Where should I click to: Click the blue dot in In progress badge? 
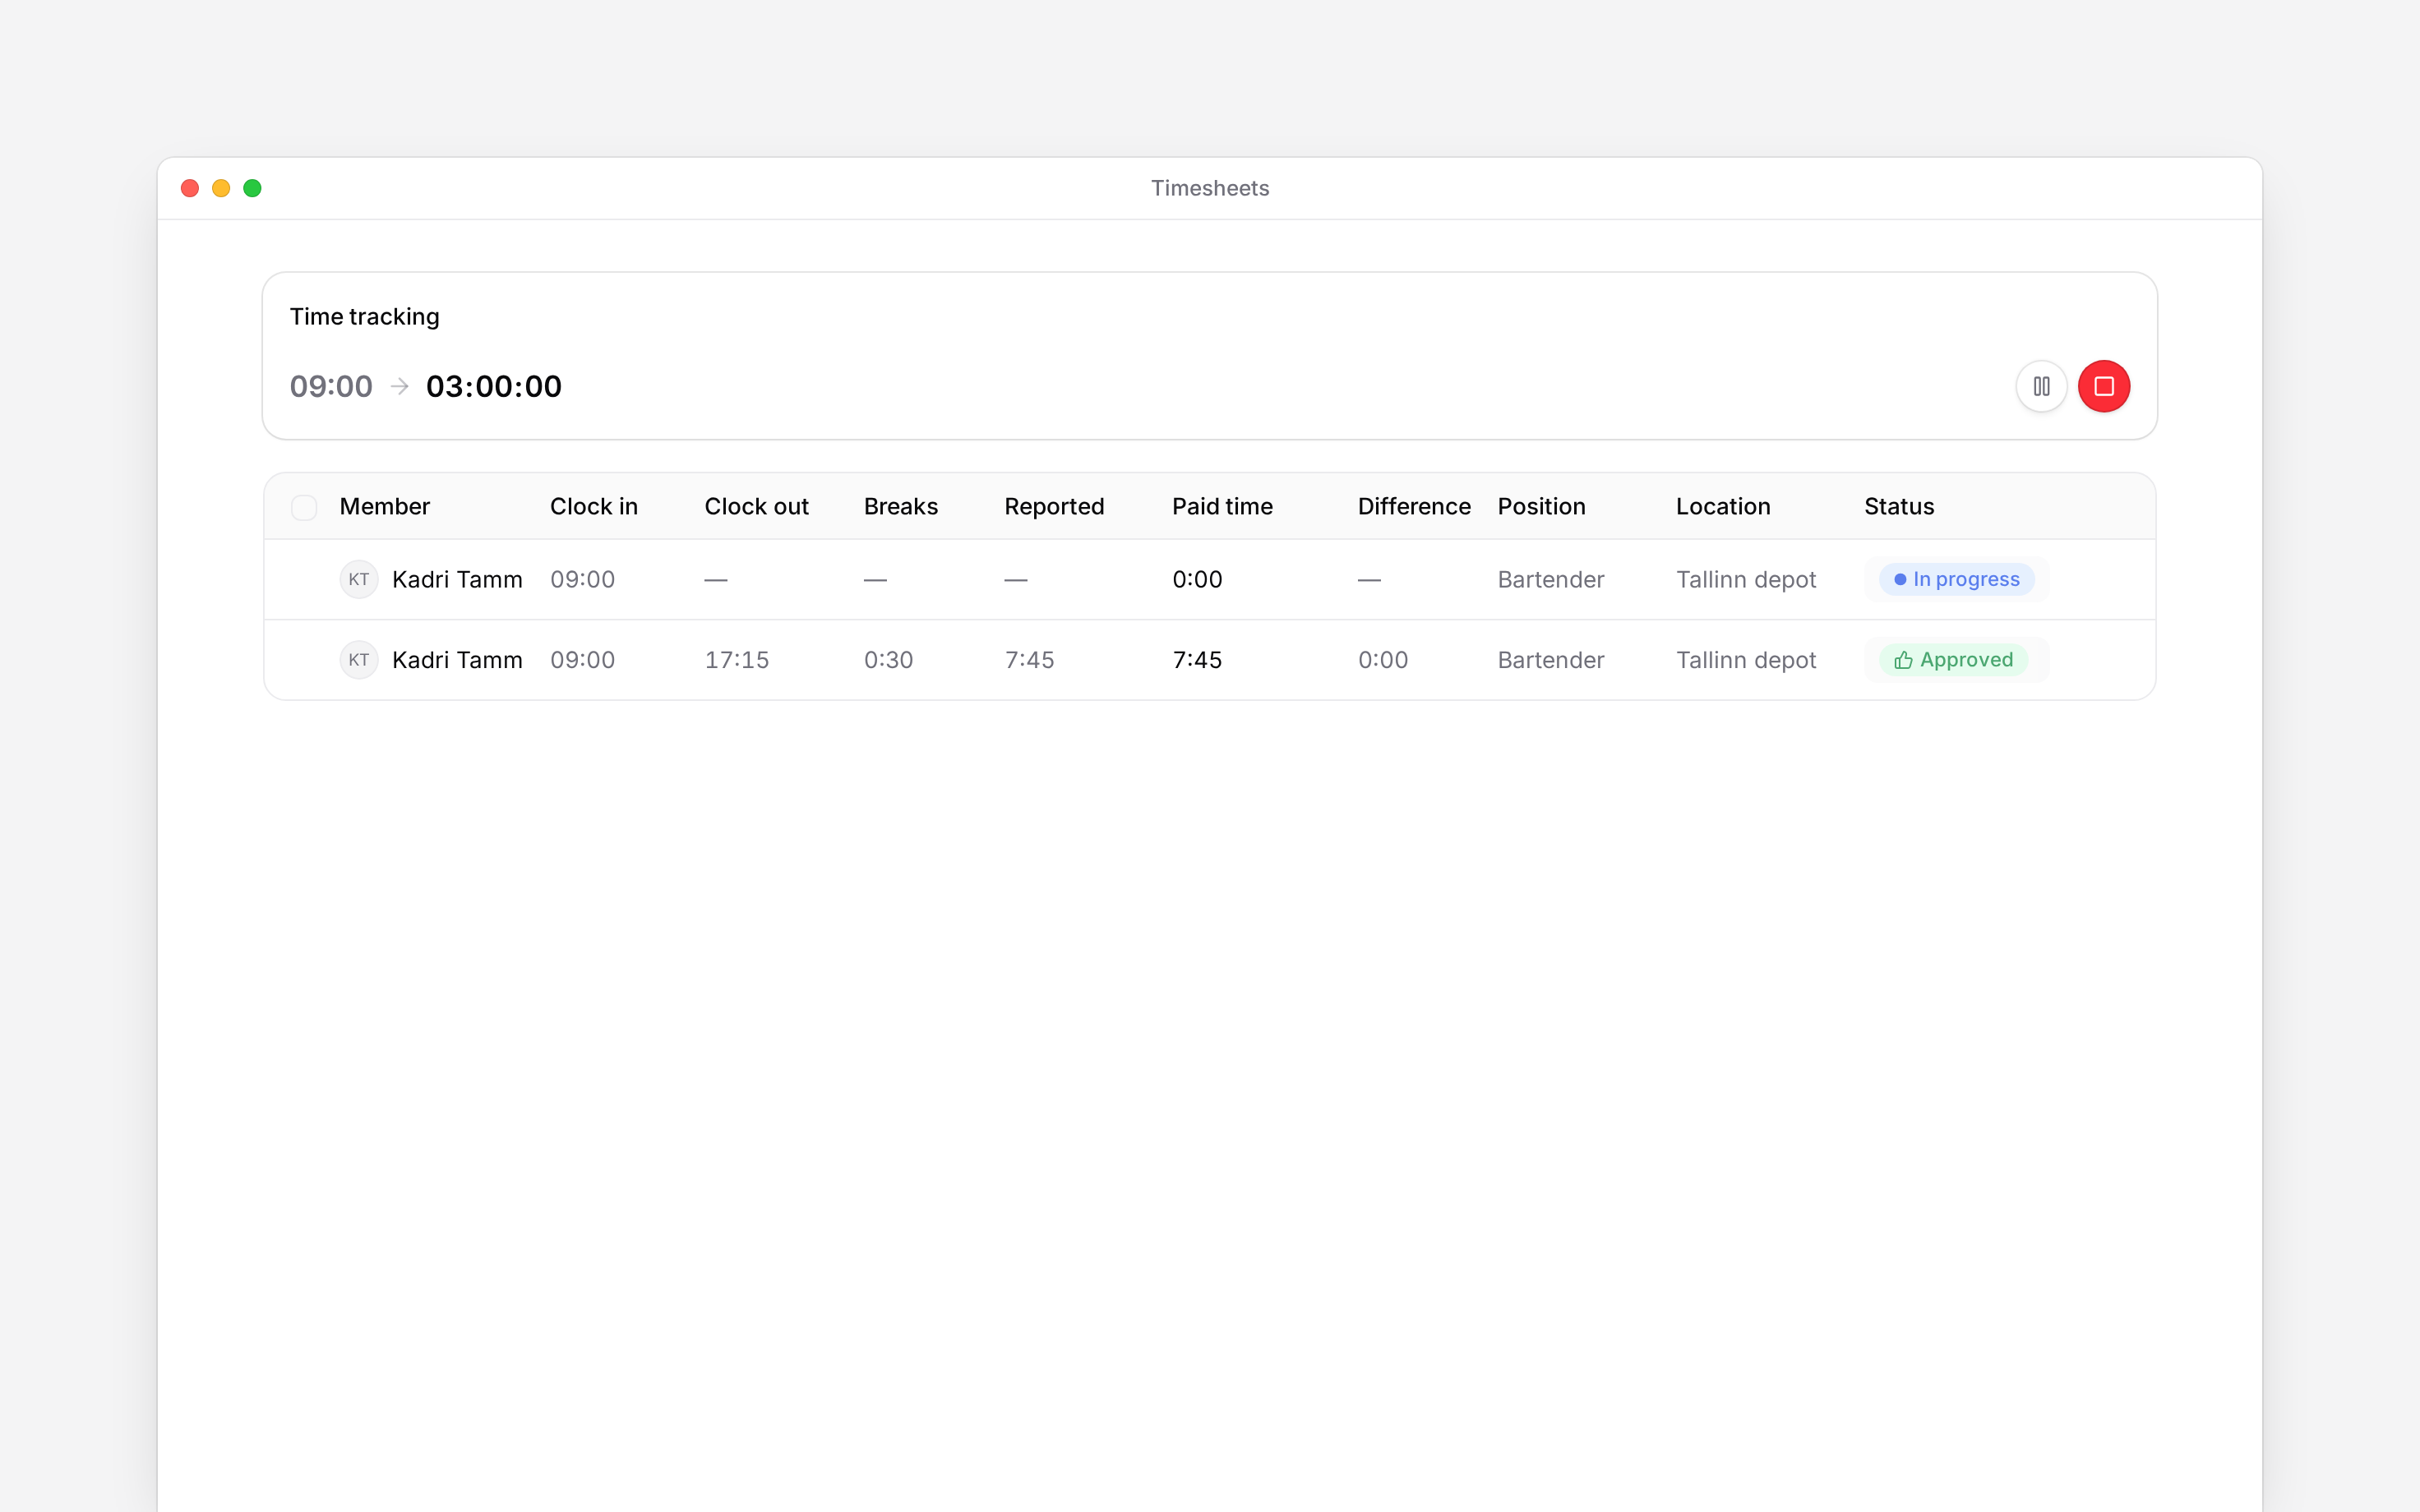[1900, 579]
